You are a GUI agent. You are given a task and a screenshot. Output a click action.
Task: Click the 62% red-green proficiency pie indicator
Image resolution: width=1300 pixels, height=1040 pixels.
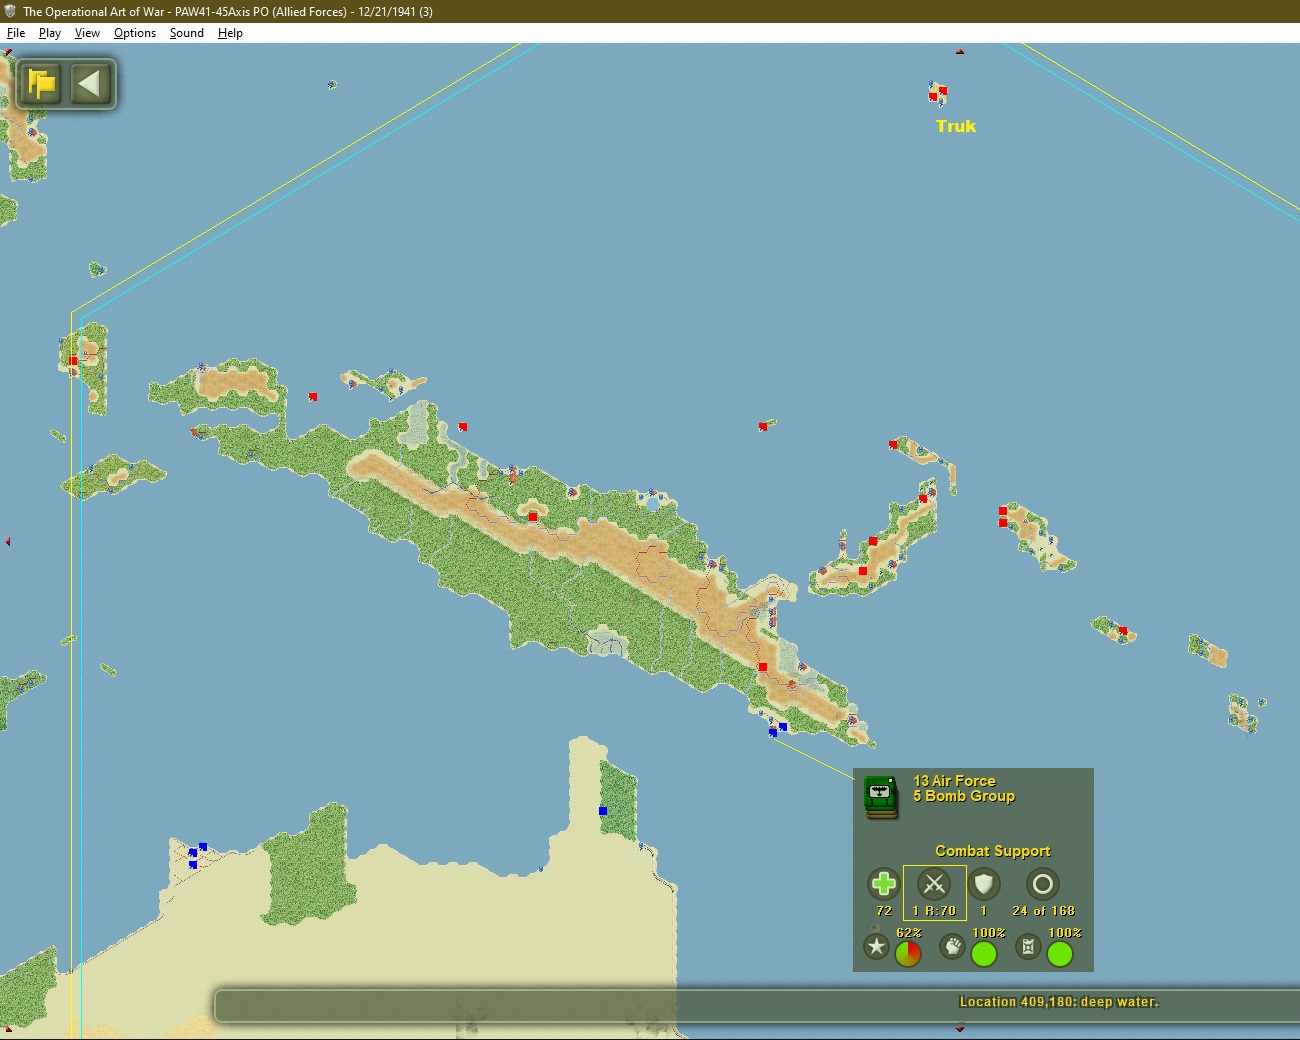(908, 954)
